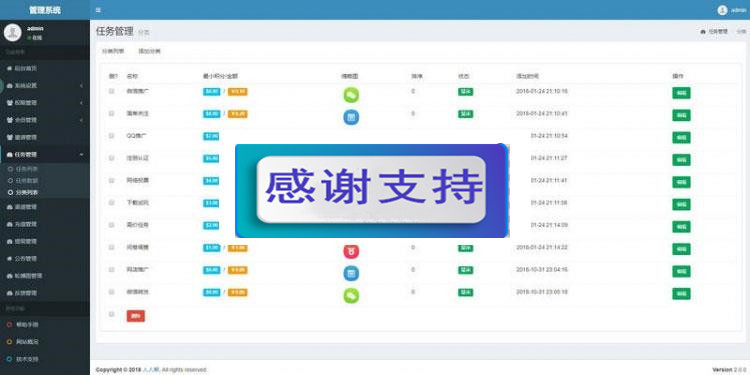Image resolution: width=750 pixels, height=375 pixels.
Task: Click the 感谢支持 banner image
Action: point(372,190)
